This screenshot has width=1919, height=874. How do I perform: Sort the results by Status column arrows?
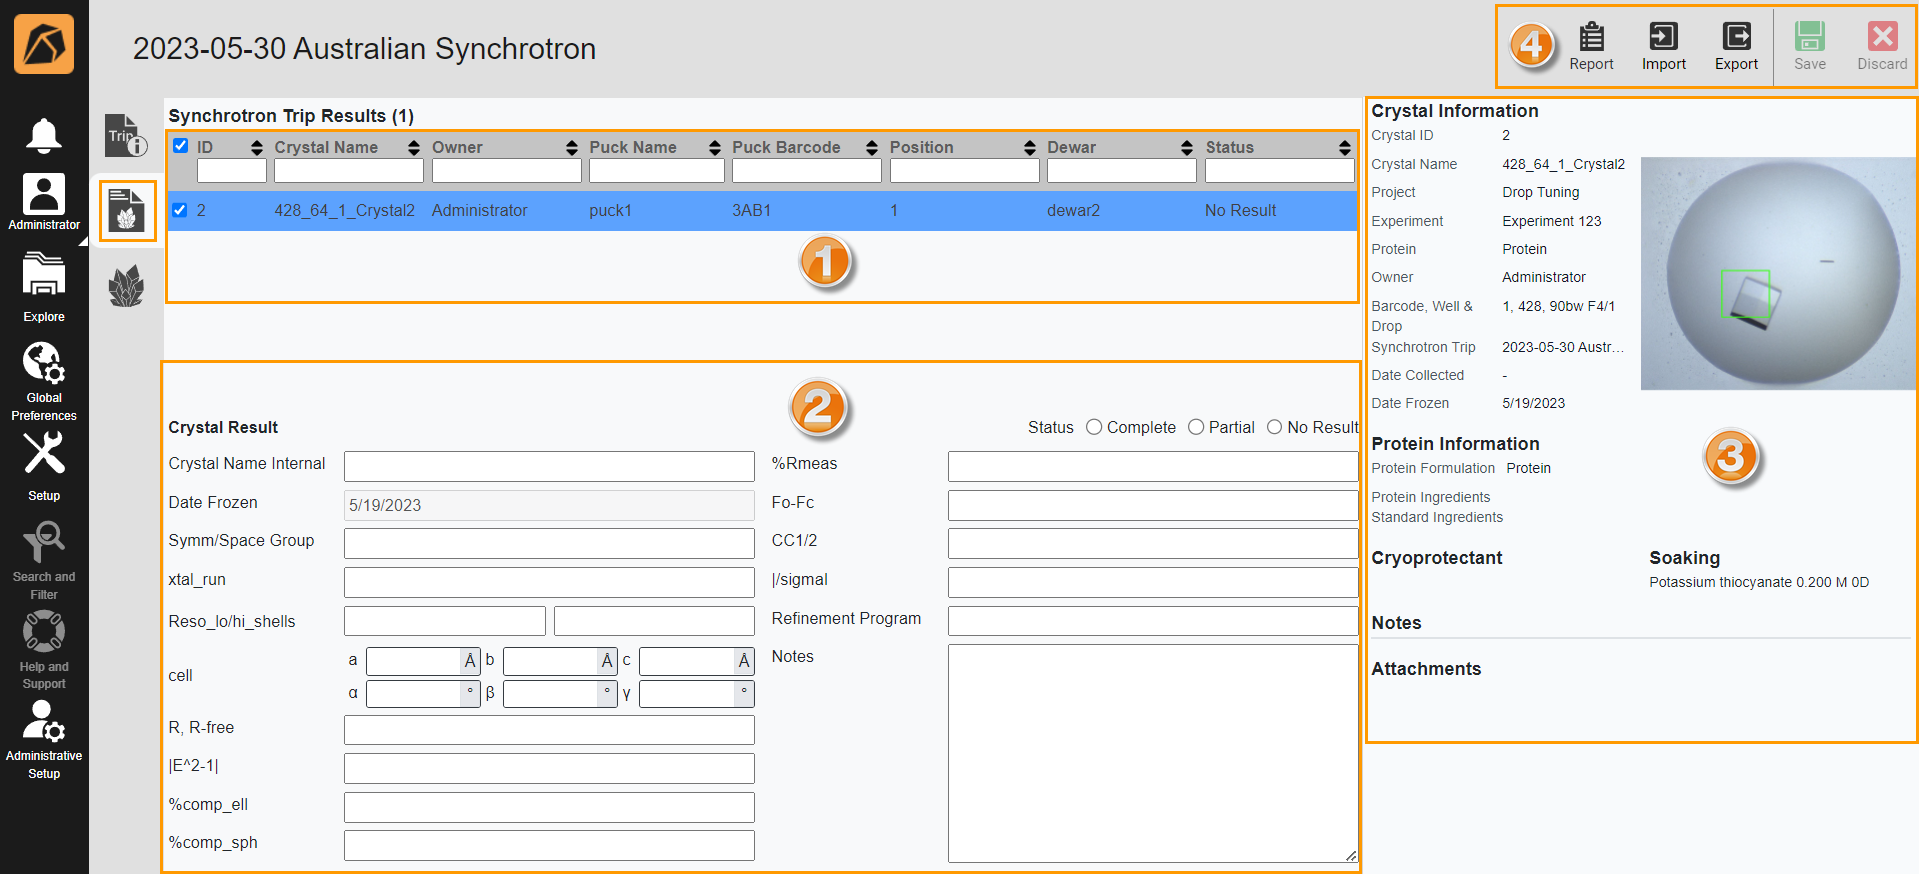(1345, 148)
